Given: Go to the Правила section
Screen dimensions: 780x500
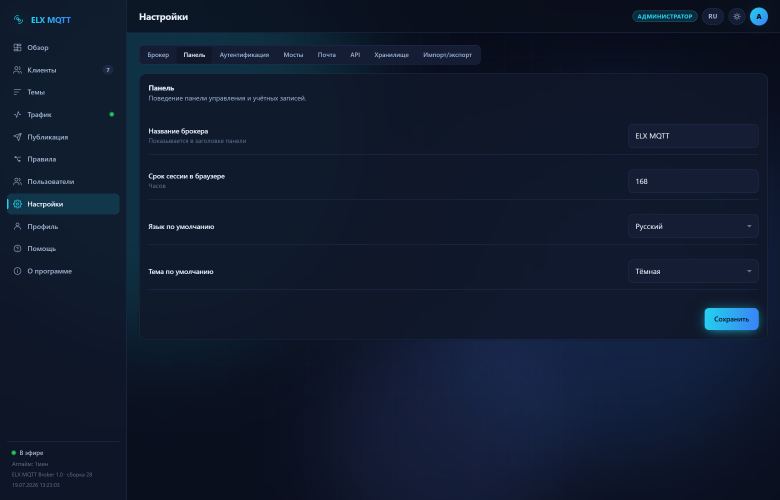Looking at the screenshot, I should point(63,159).
